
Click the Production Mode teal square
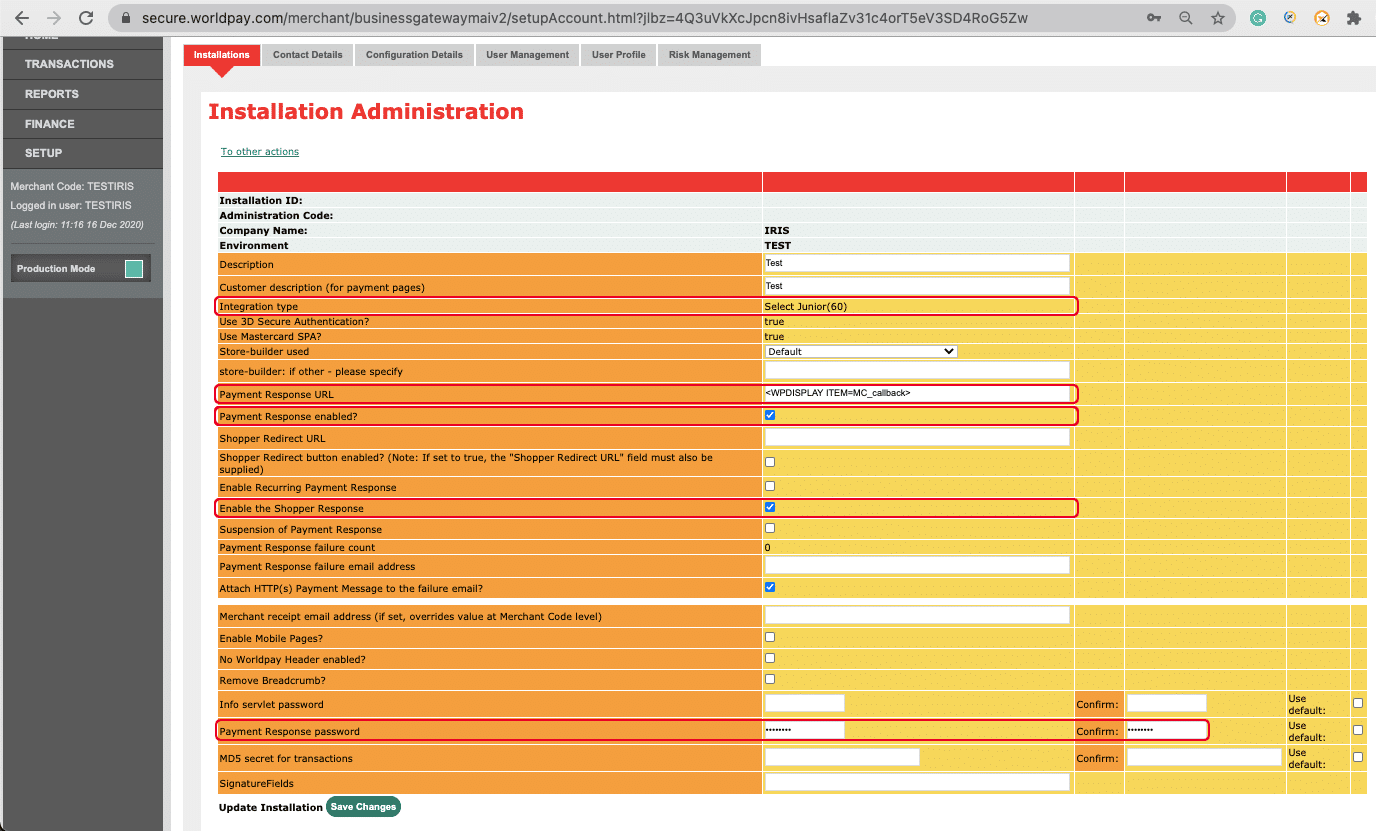pos(134,269)
